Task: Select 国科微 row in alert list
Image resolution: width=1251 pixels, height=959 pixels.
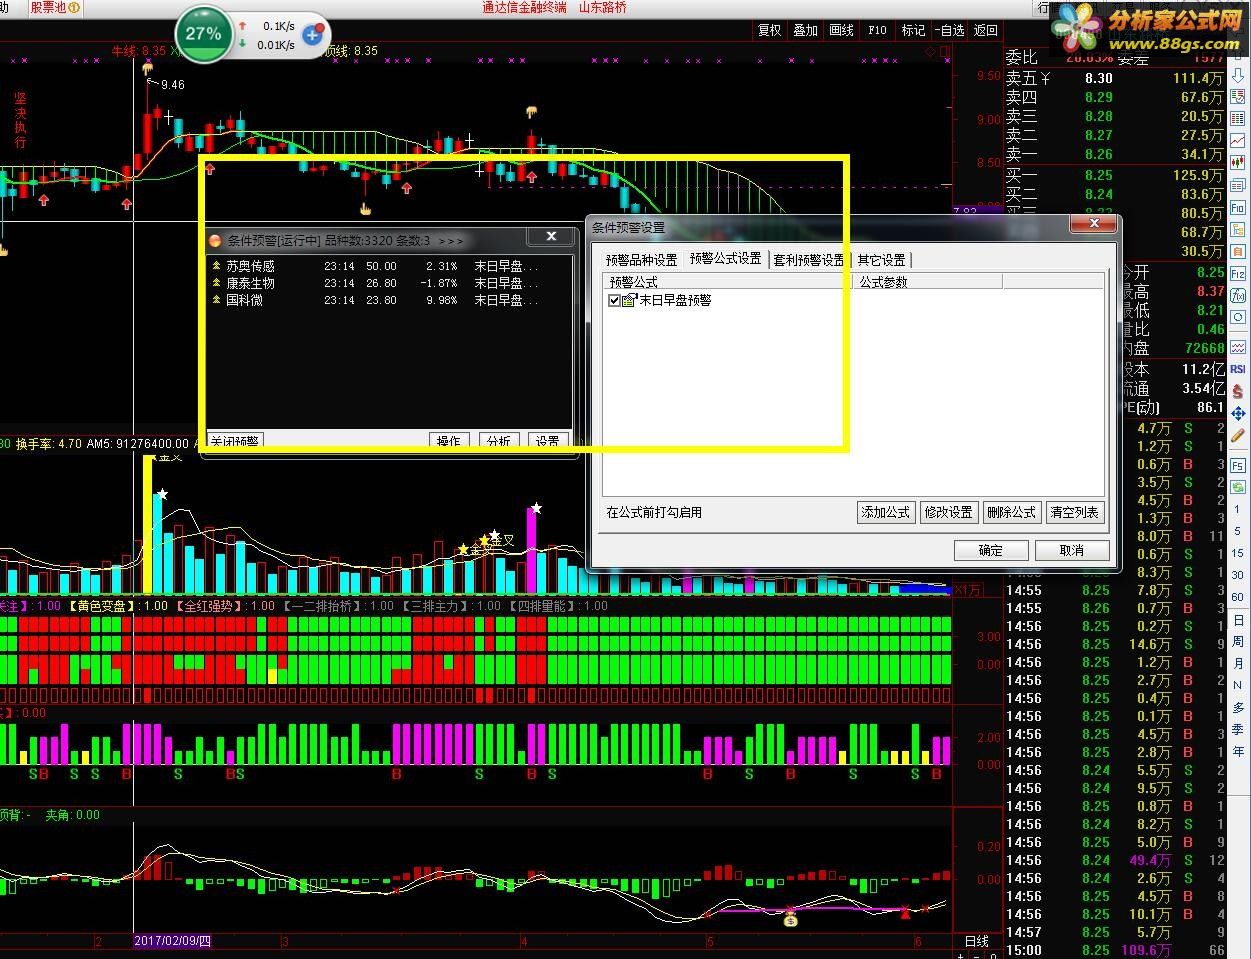Action: coord(389,300)
